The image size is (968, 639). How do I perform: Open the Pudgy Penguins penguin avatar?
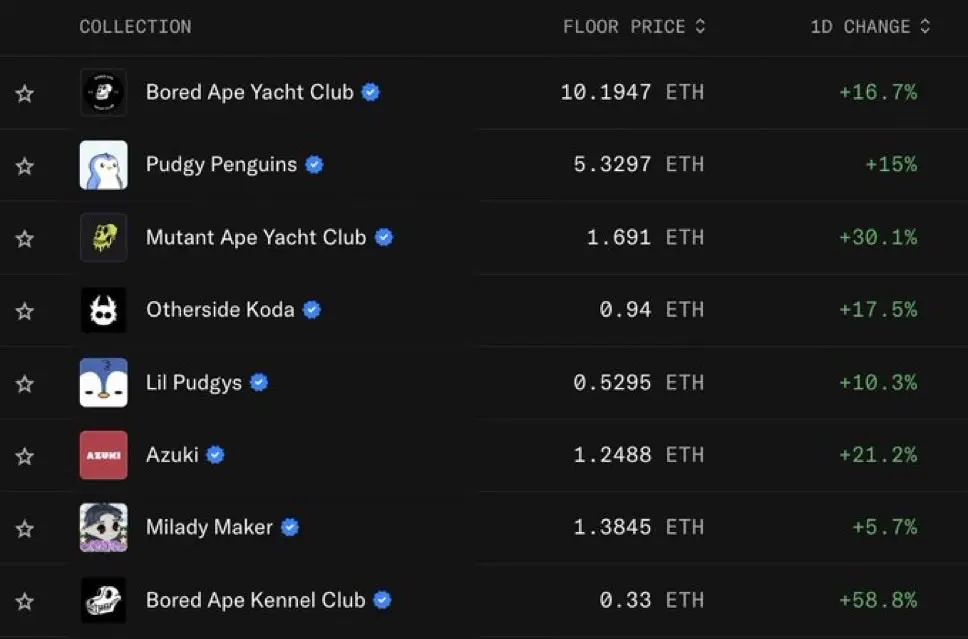(x=104, y=165)
